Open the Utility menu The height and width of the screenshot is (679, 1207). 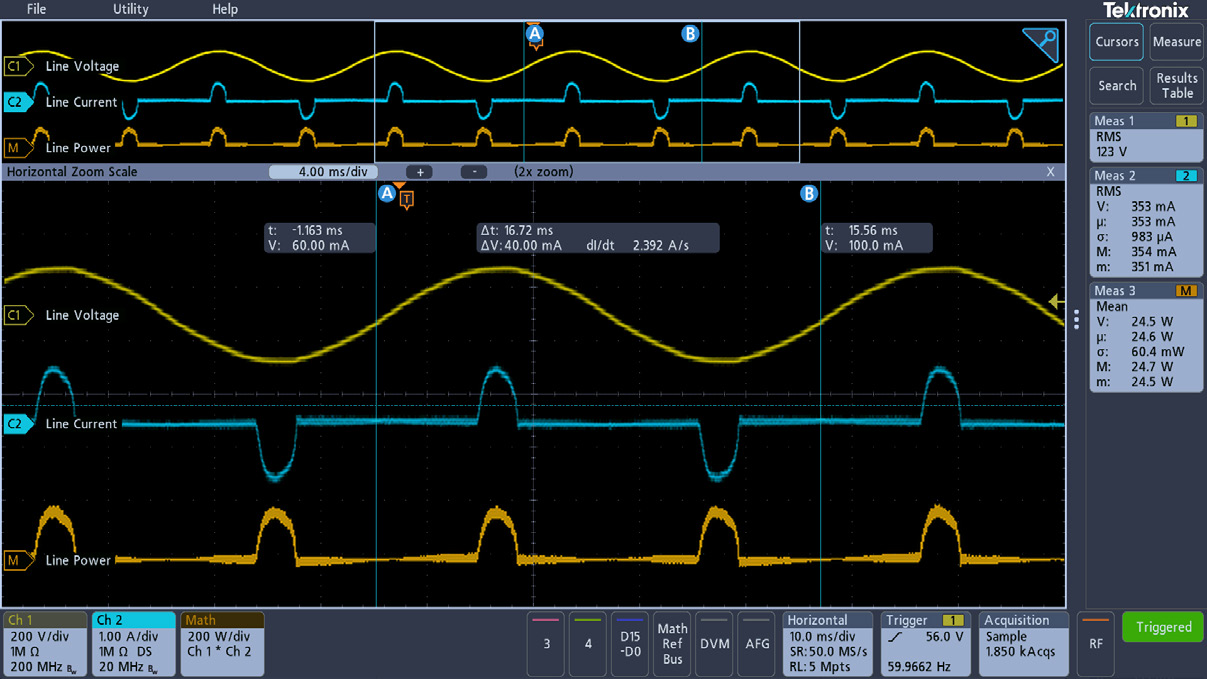pyautogui.click(x=130, y=9)
